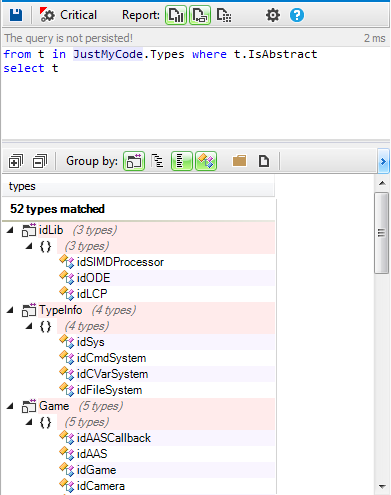Select the idGame type

[96, 470]
